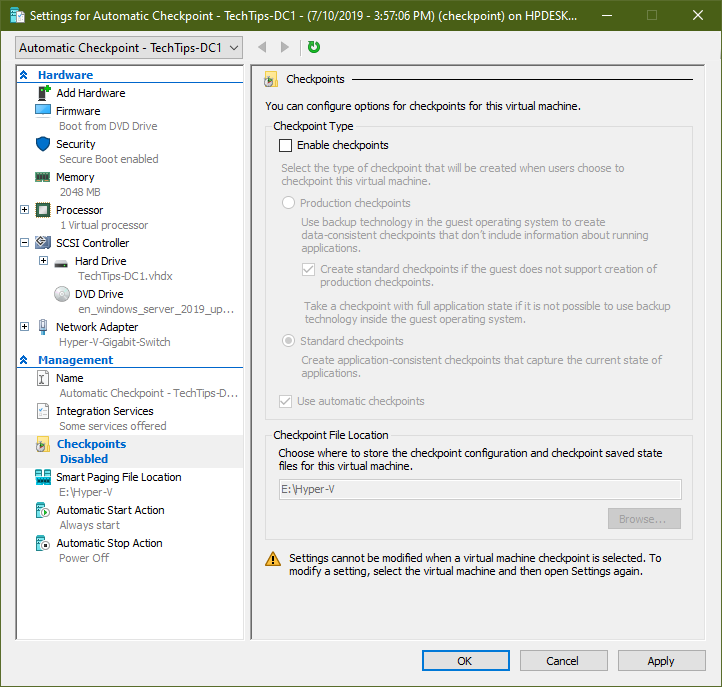722x687 pixels.
Task: Click the Apply button
Action: point(662,661)
